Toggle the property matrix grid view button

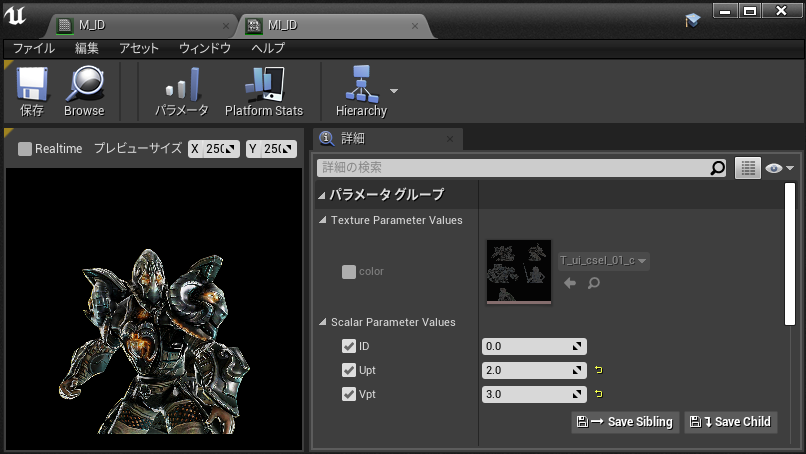point(747,168)
